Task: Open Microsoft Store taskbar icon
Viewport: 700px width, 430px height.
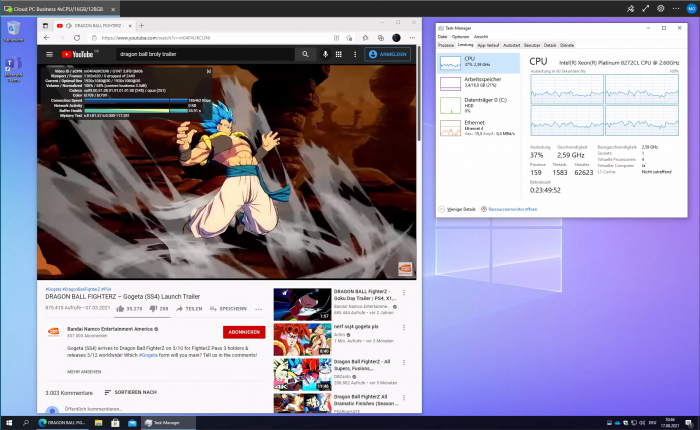Action: (115, 422)
